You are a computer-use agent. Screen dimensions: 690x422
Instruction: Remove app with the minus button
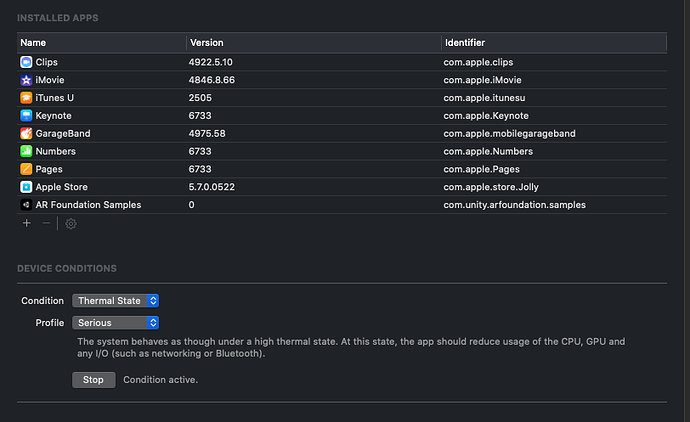(46, 224)
